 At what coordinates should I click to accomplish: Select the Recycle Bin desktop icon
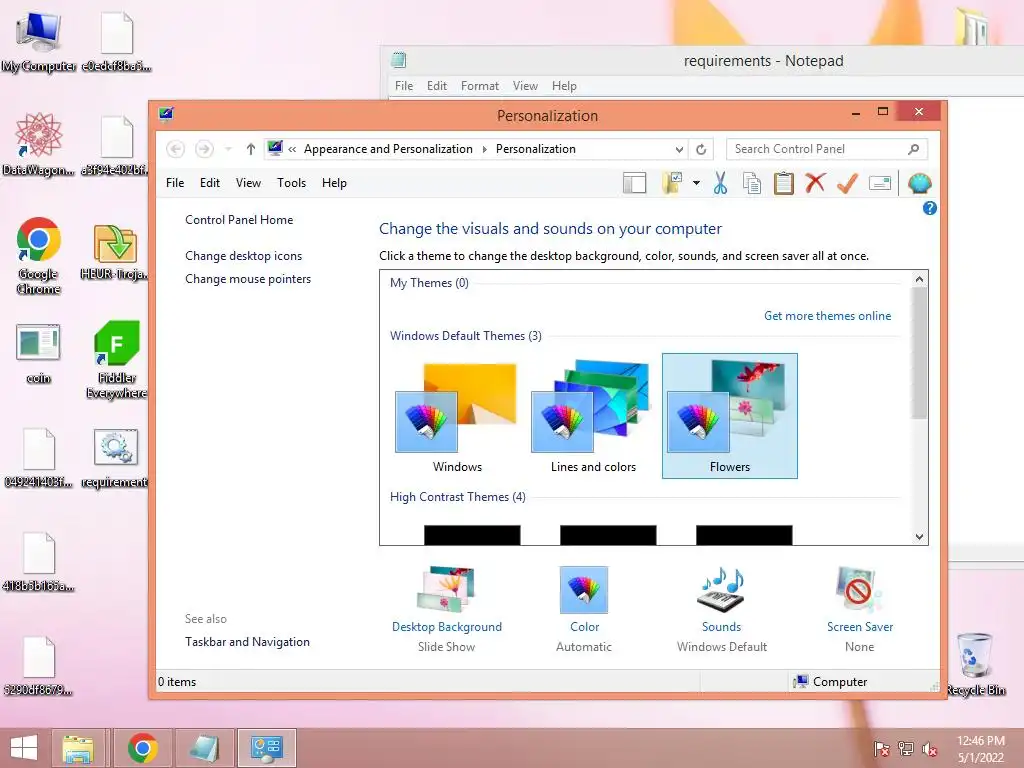tap(976, 664)
